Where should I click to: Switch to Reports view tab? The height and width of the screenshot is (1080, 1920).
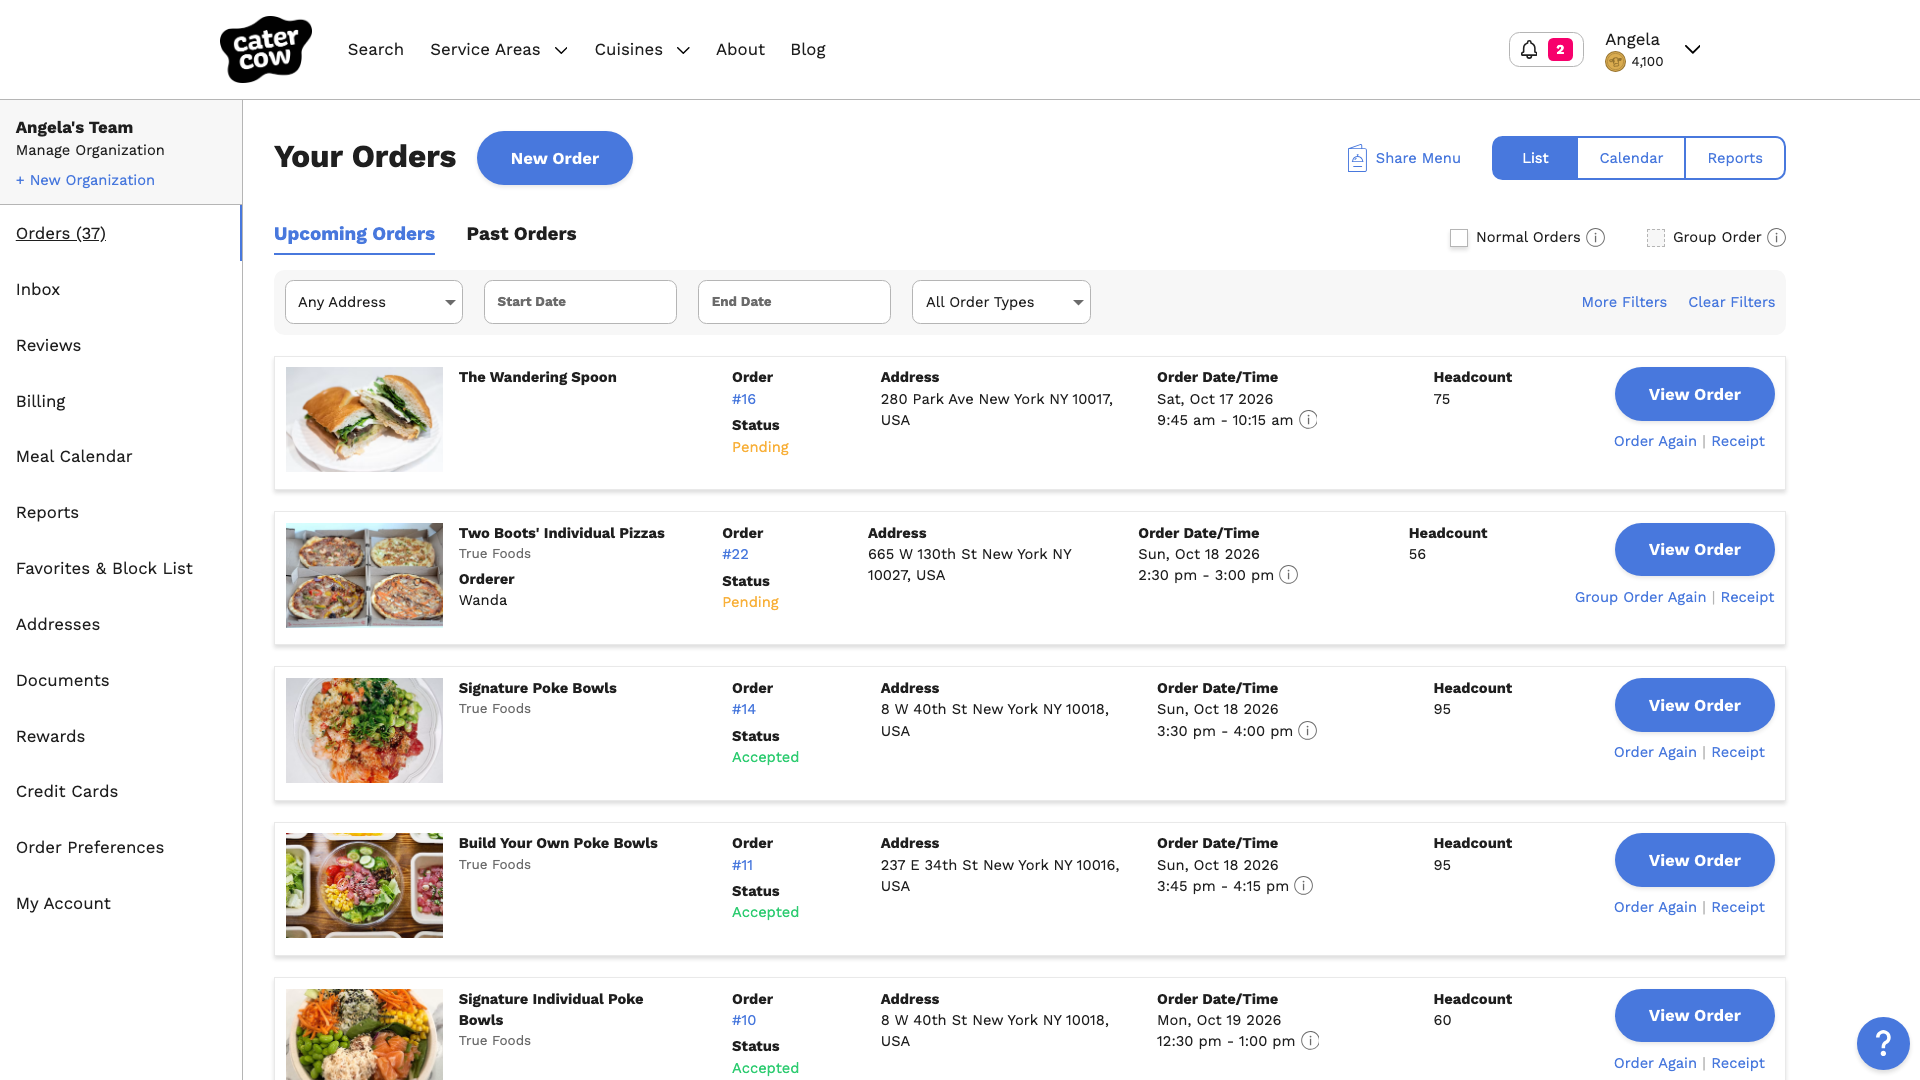pyautogui.click(x=1735, y=158)
